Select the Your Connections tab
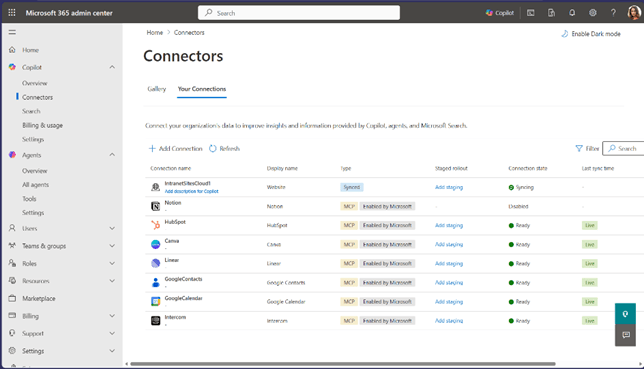 click(x=202, y=89)
